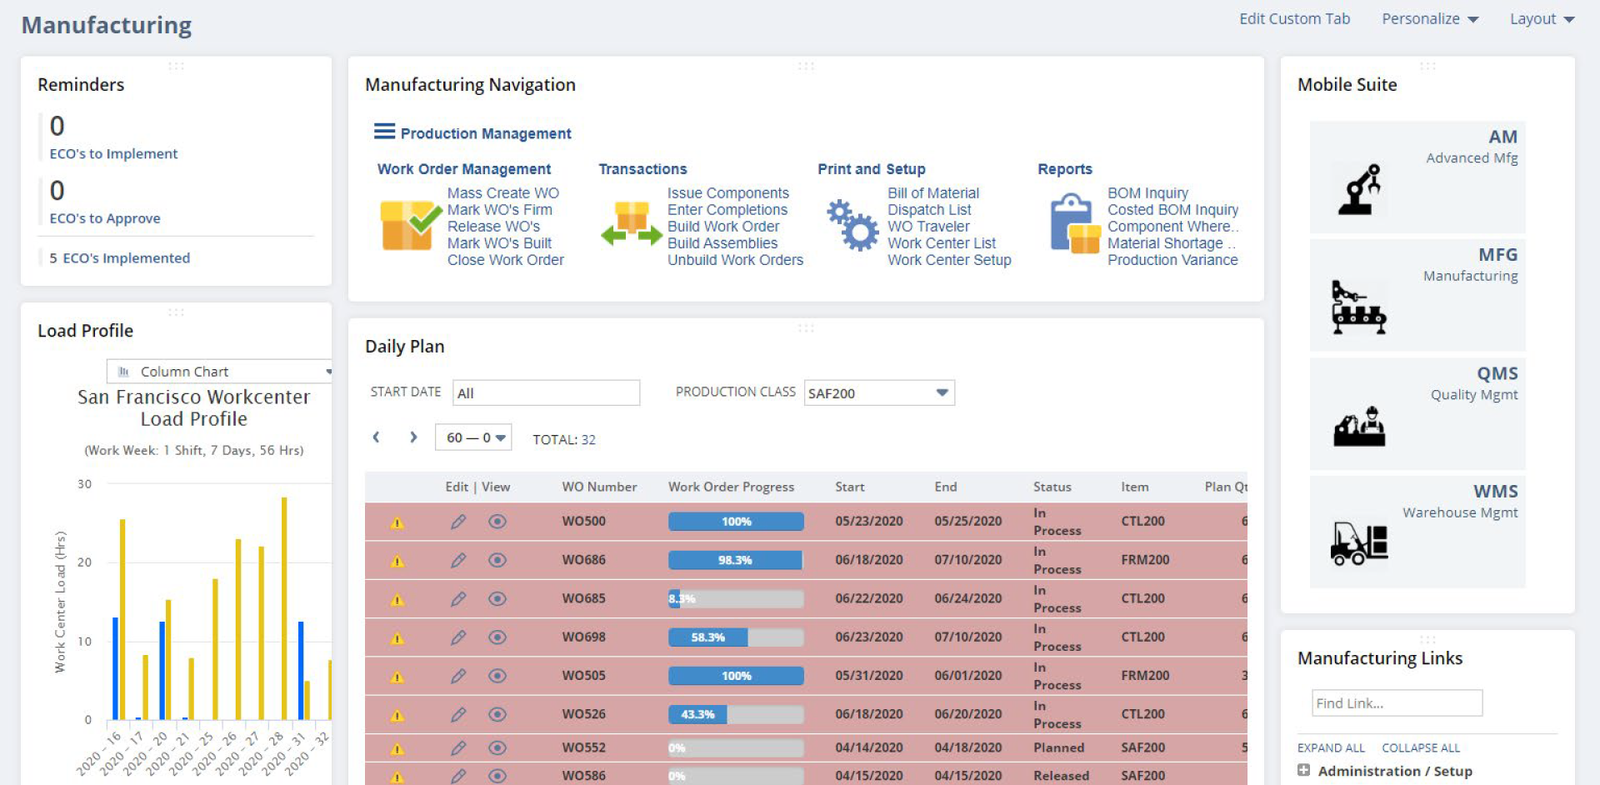Open the Manufacturing conveyor icon tile
This screenshot has height=785, width=1600.
point(1359,307)
